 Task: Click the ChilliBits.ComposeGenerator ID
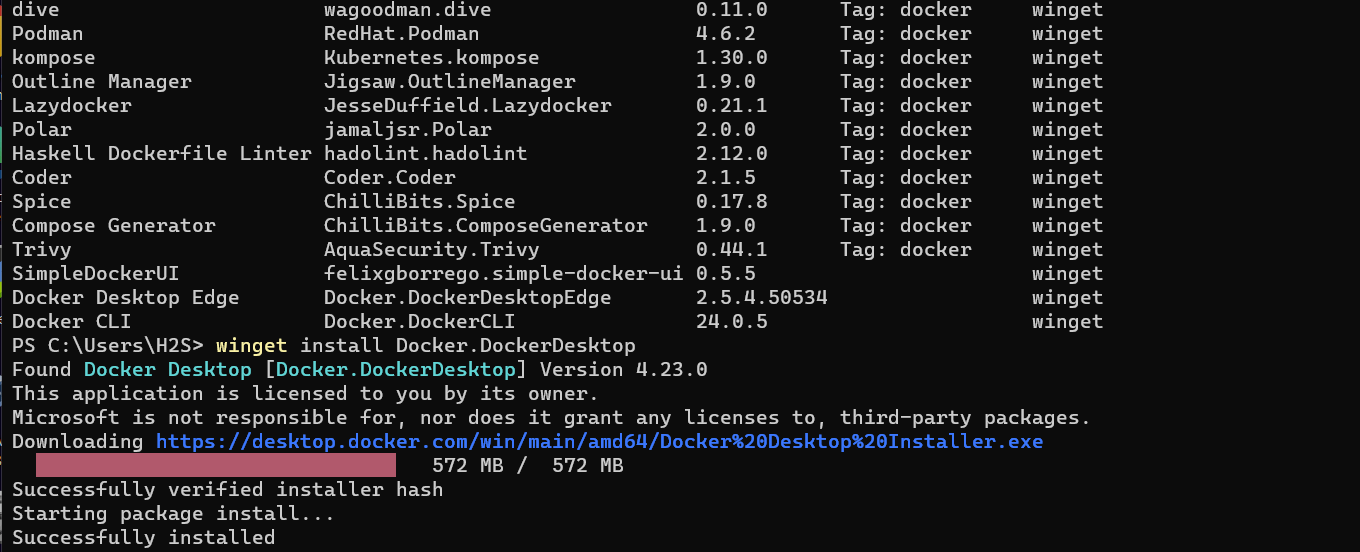pyautogui.click(x=485, y=226)
